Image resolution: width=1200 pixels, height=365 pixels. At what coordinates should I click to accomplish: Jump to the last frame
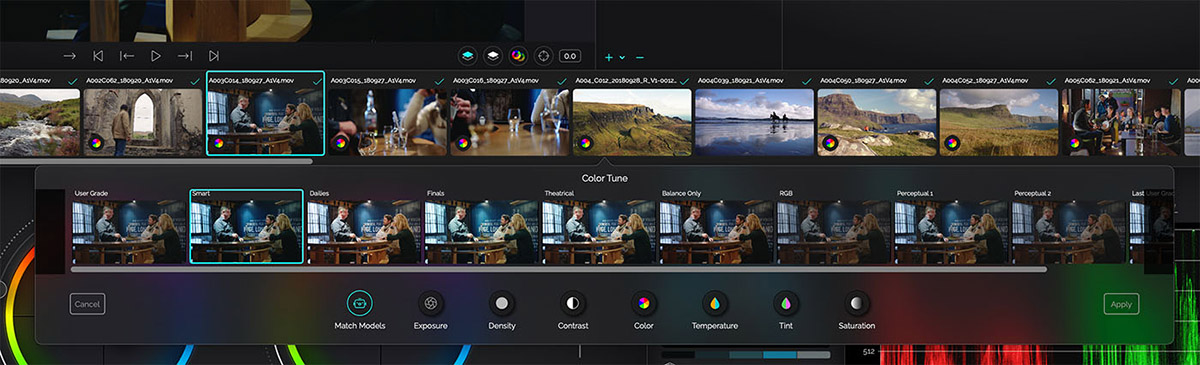coord(214,56)
